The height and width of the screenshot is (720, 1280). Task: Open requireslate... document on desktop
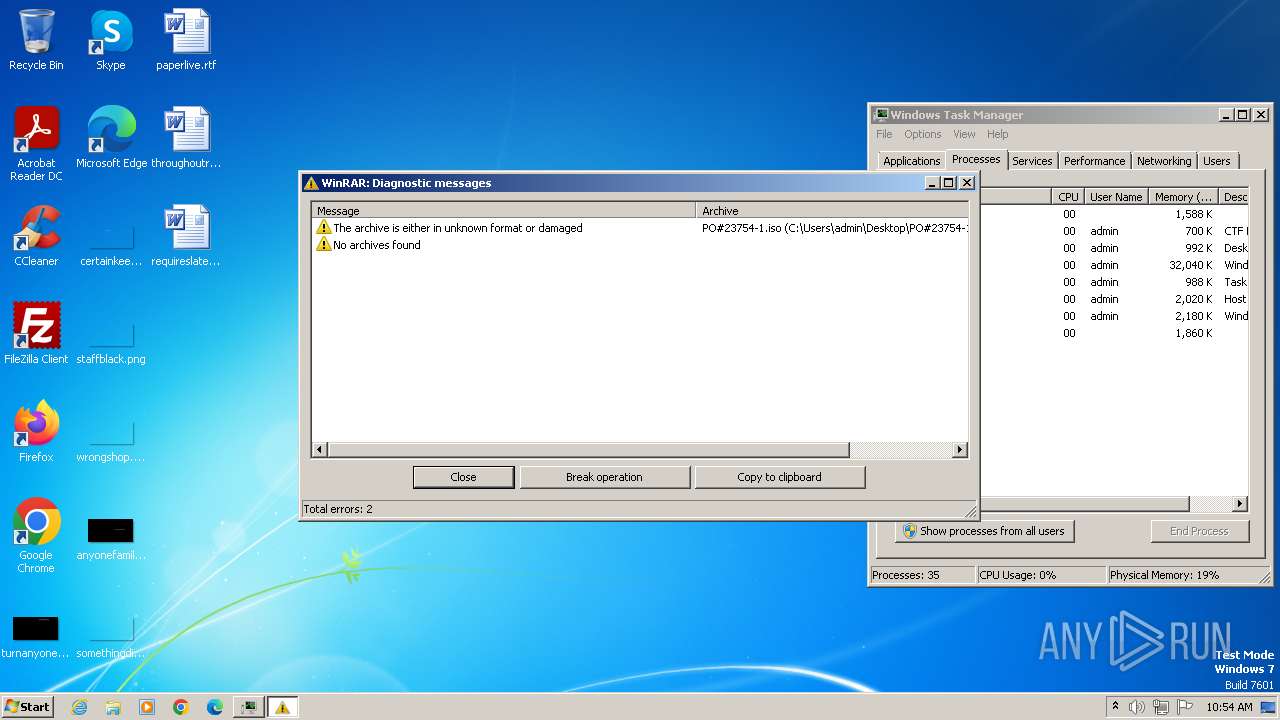pos(186,237)
